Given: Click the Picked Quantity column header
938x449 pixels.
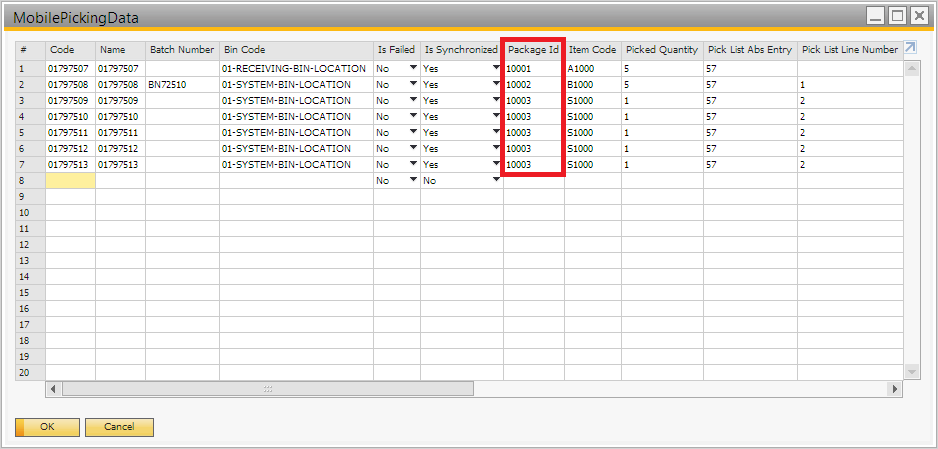Looking at the screenshot, I should 662,49.
